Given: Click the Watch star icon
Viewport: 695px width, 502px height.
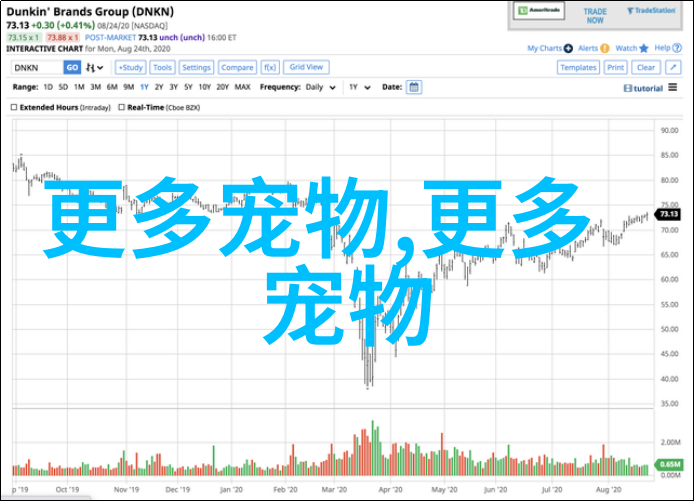Looking at the screenshot, I should (644, 48).
